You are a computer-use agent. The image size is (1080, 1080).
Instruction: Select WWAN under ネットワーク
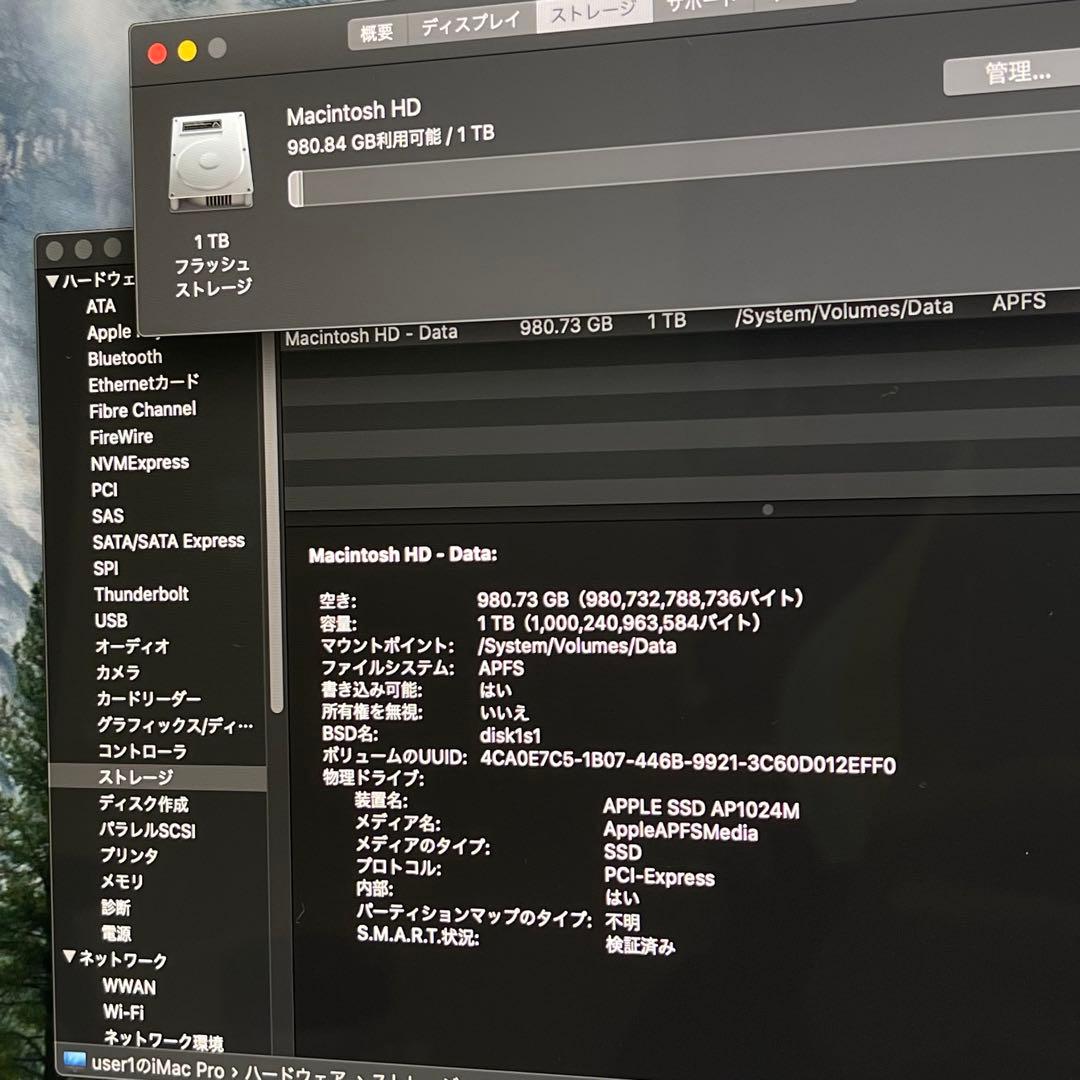click(x=129, y=986)
